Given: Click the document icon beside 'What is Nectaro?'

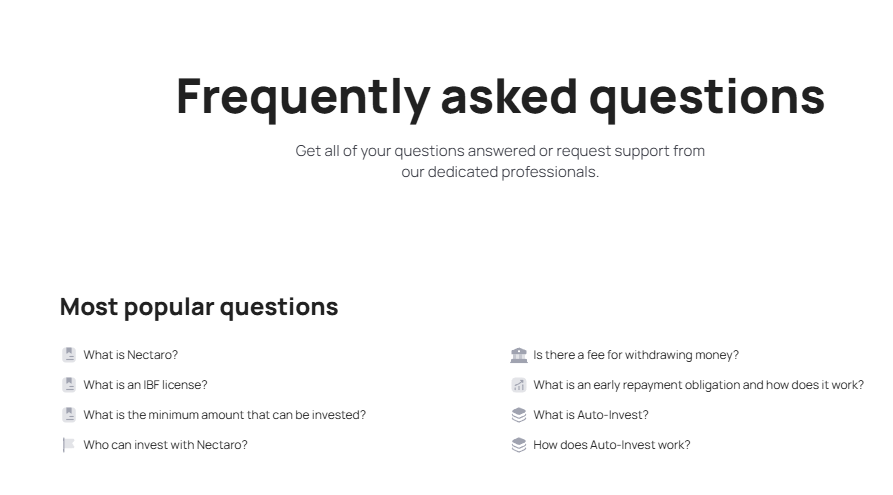Looking at the screenshot, I should point(69,355).
